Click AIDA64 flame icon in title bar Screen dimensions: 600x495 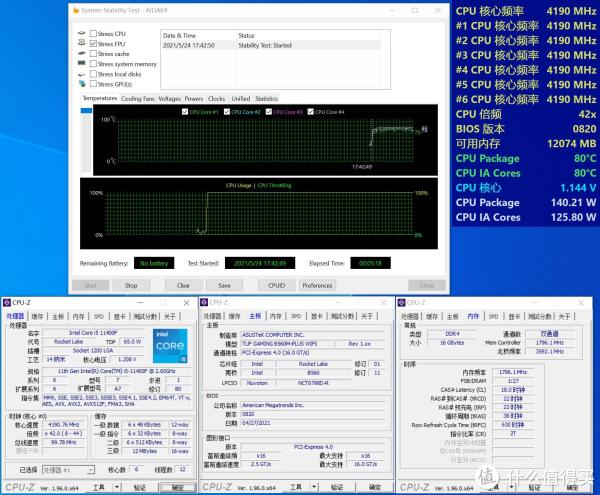pyautogui.click(x=76, y=10)
